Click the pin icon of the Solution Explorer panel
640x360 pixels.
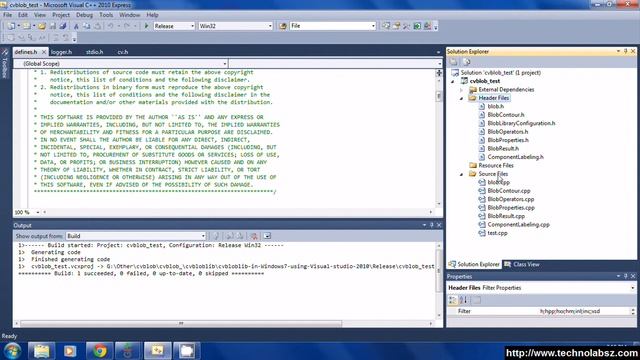(x=626, y=51)
